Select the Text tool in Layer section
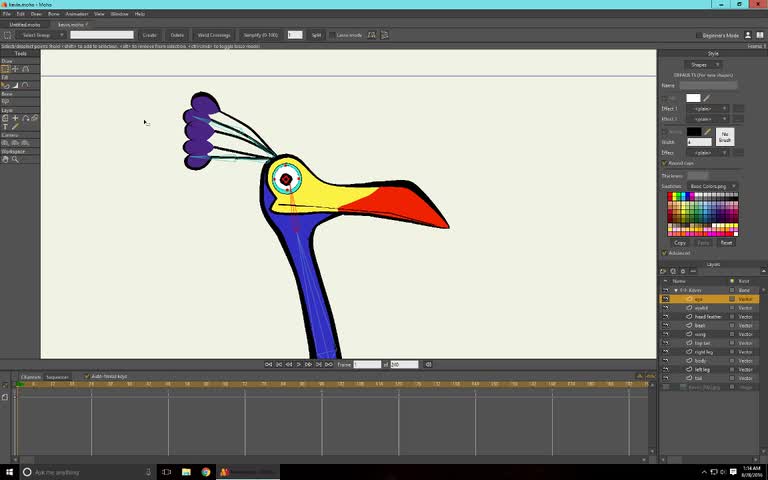This screenshot has width=768, height=480. pos(5,127)
